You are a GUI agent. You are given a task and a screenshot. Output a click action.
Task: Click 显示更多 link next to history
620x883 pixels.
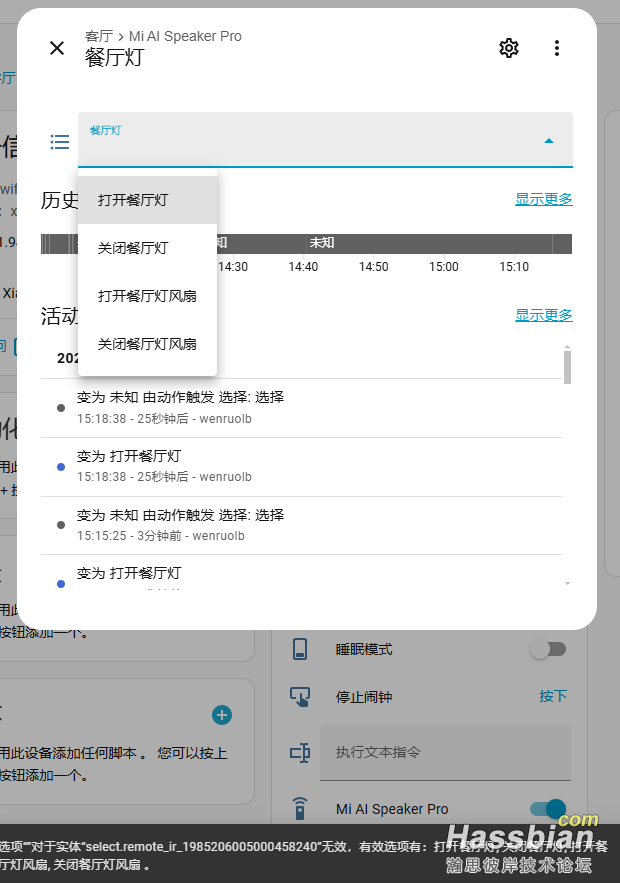coord(543,199)
